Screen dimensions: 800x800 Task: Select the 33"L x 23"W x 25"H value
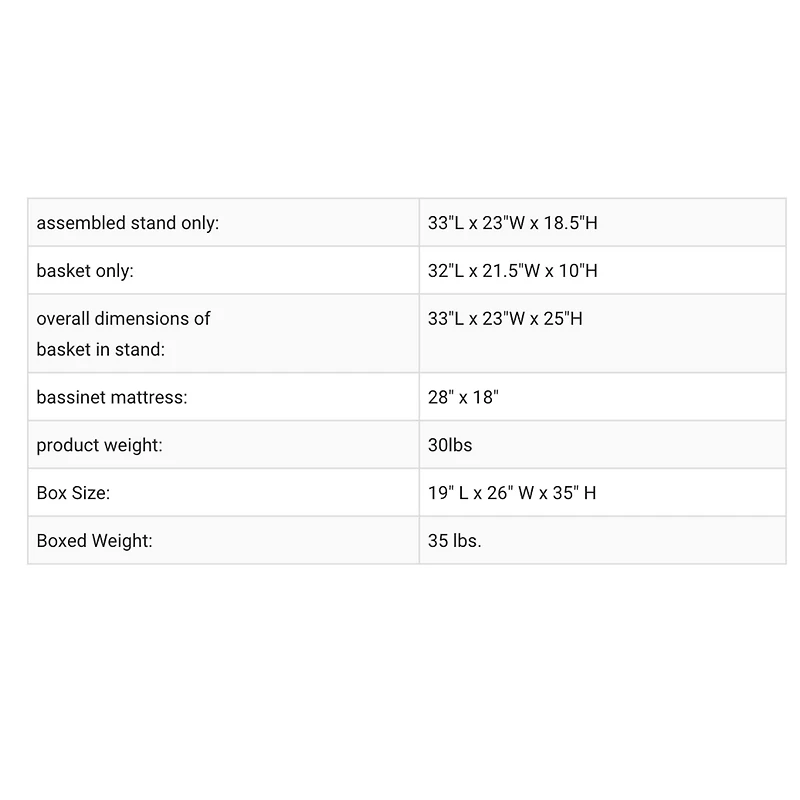(x=504, y=319)
